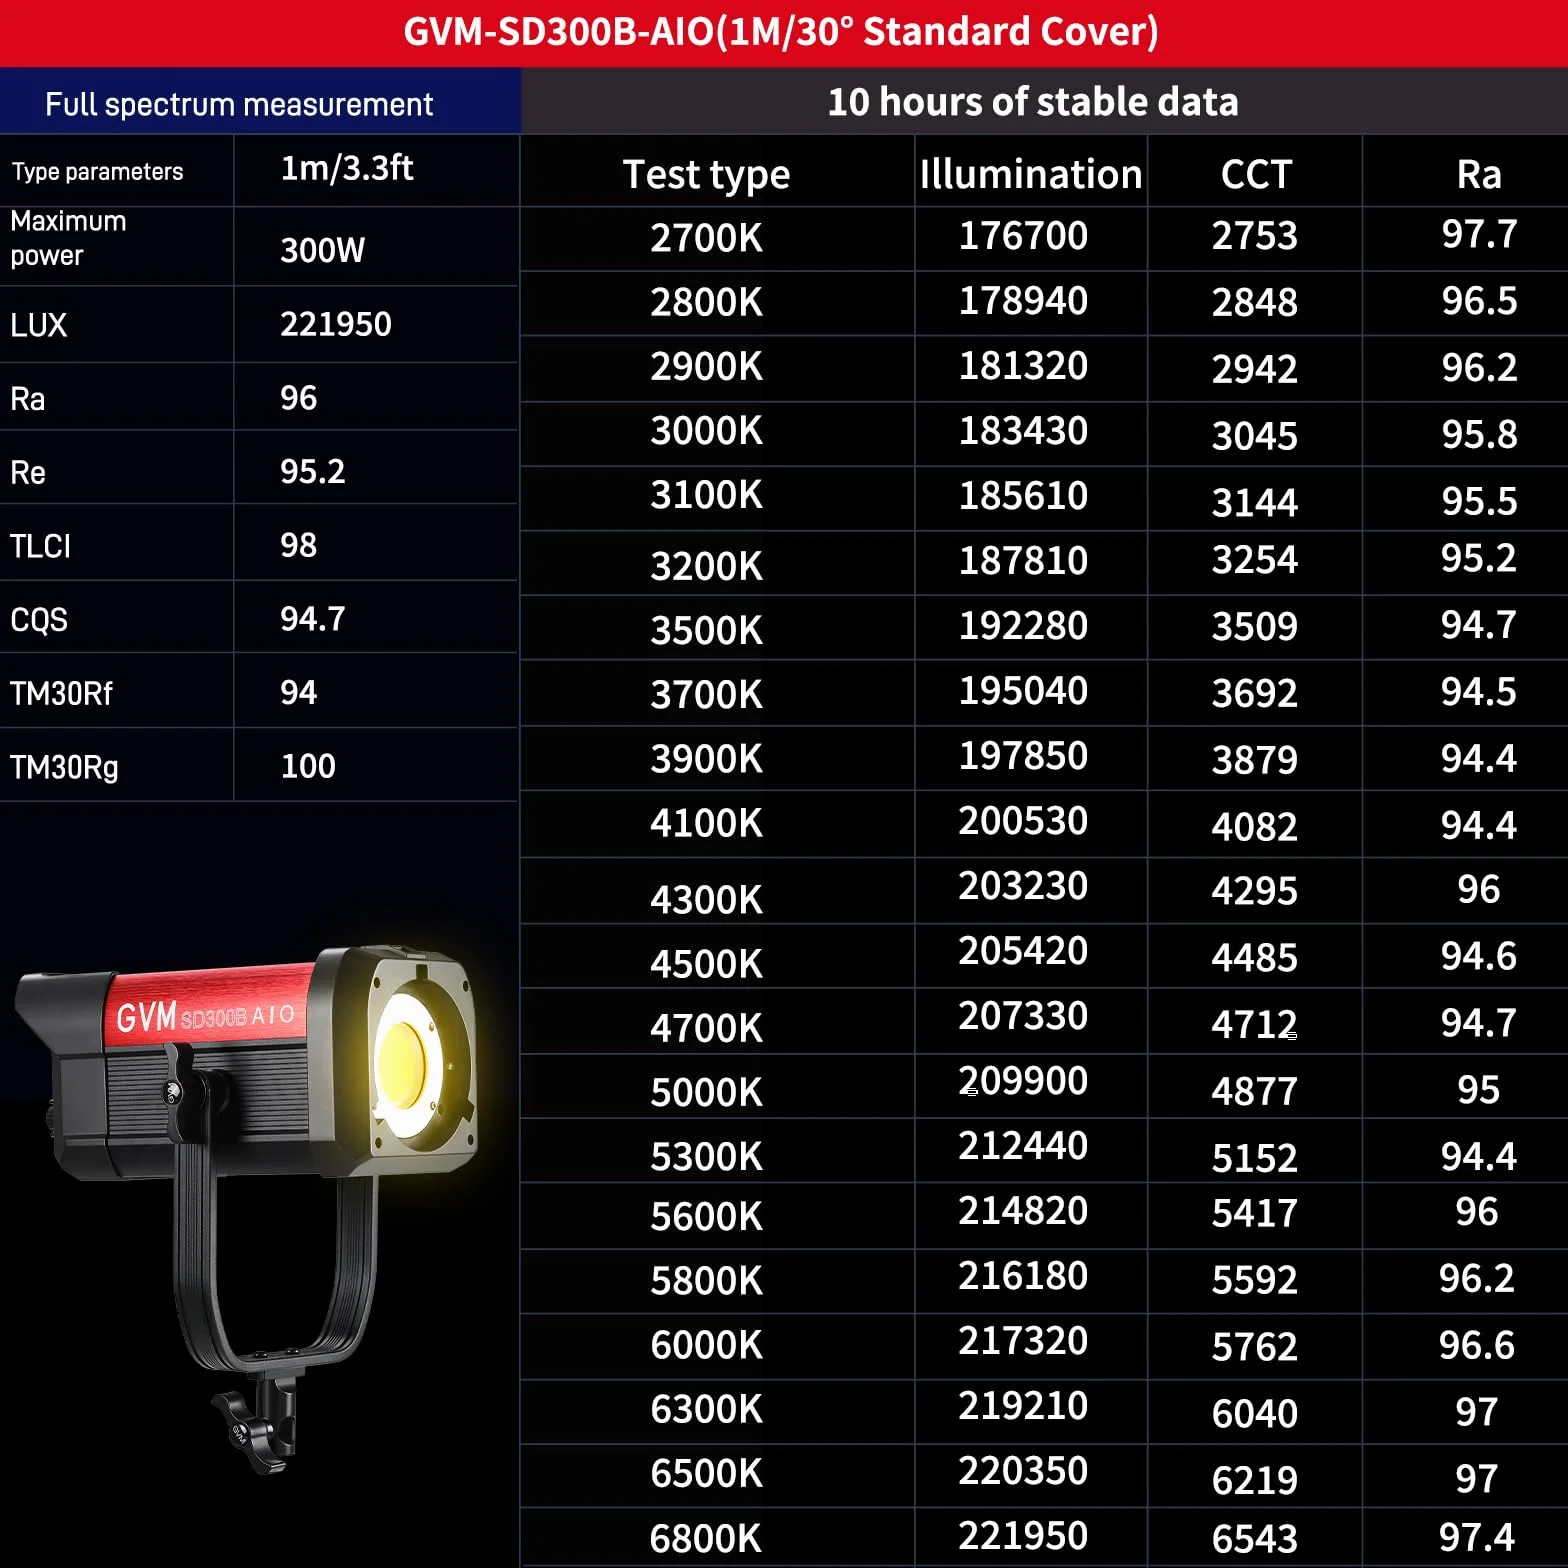Viewport: 1568px width, 1568px height.
Task: Select illumination value 220350
Action: [1023, 1471]
